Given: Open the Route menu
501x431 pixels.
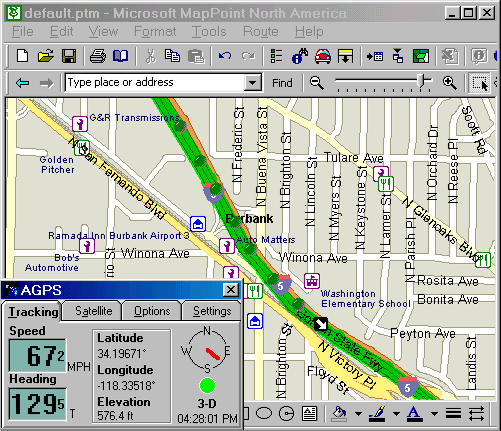Looking at the screenshot, I should point(261,32).
